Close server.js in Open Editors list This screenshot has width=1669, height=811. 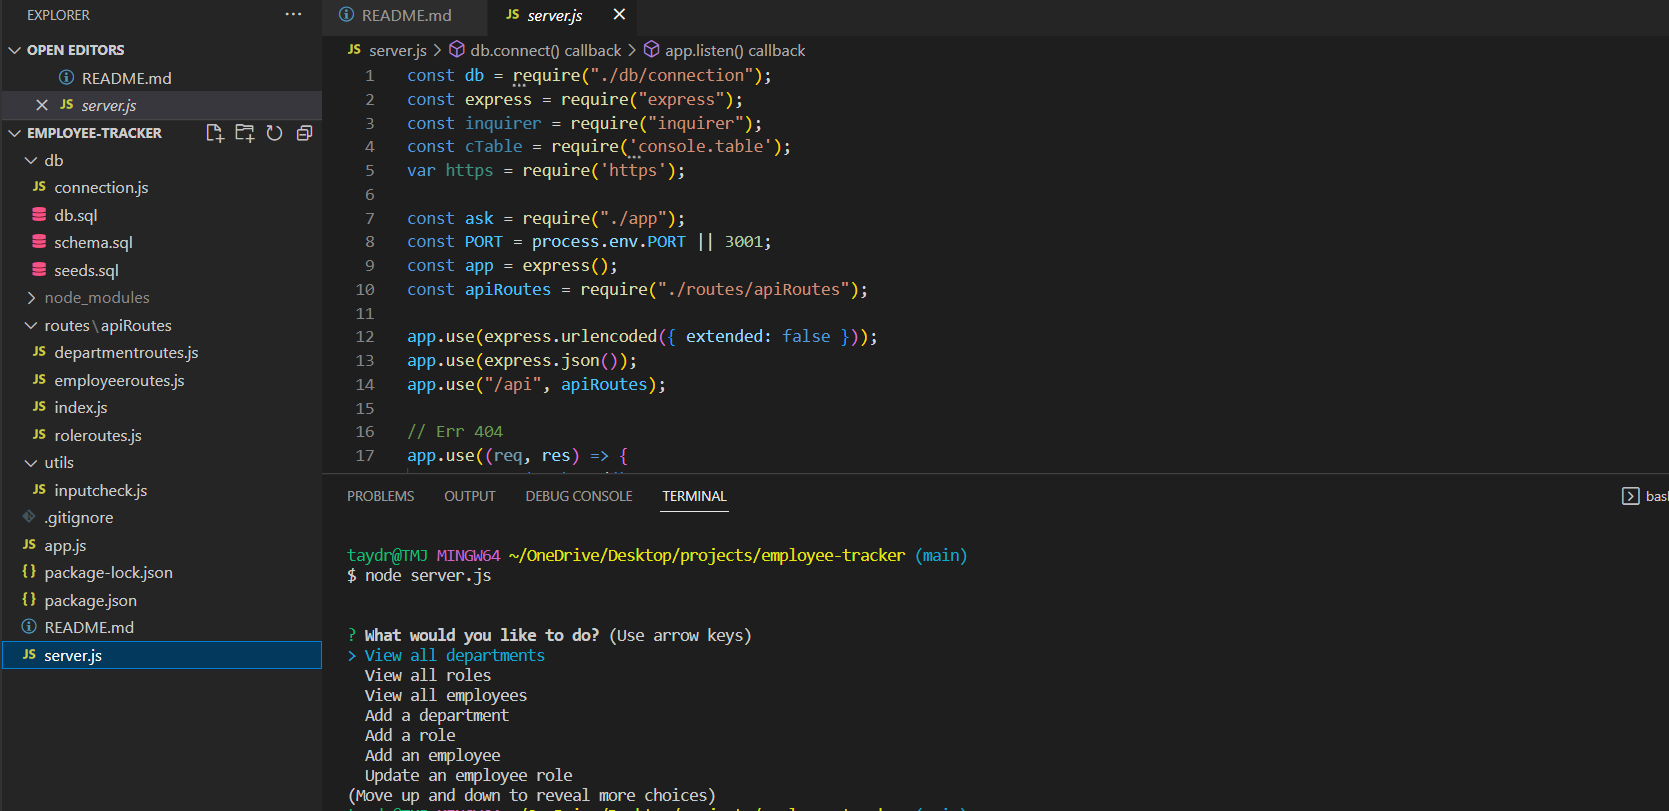(42, 105)
